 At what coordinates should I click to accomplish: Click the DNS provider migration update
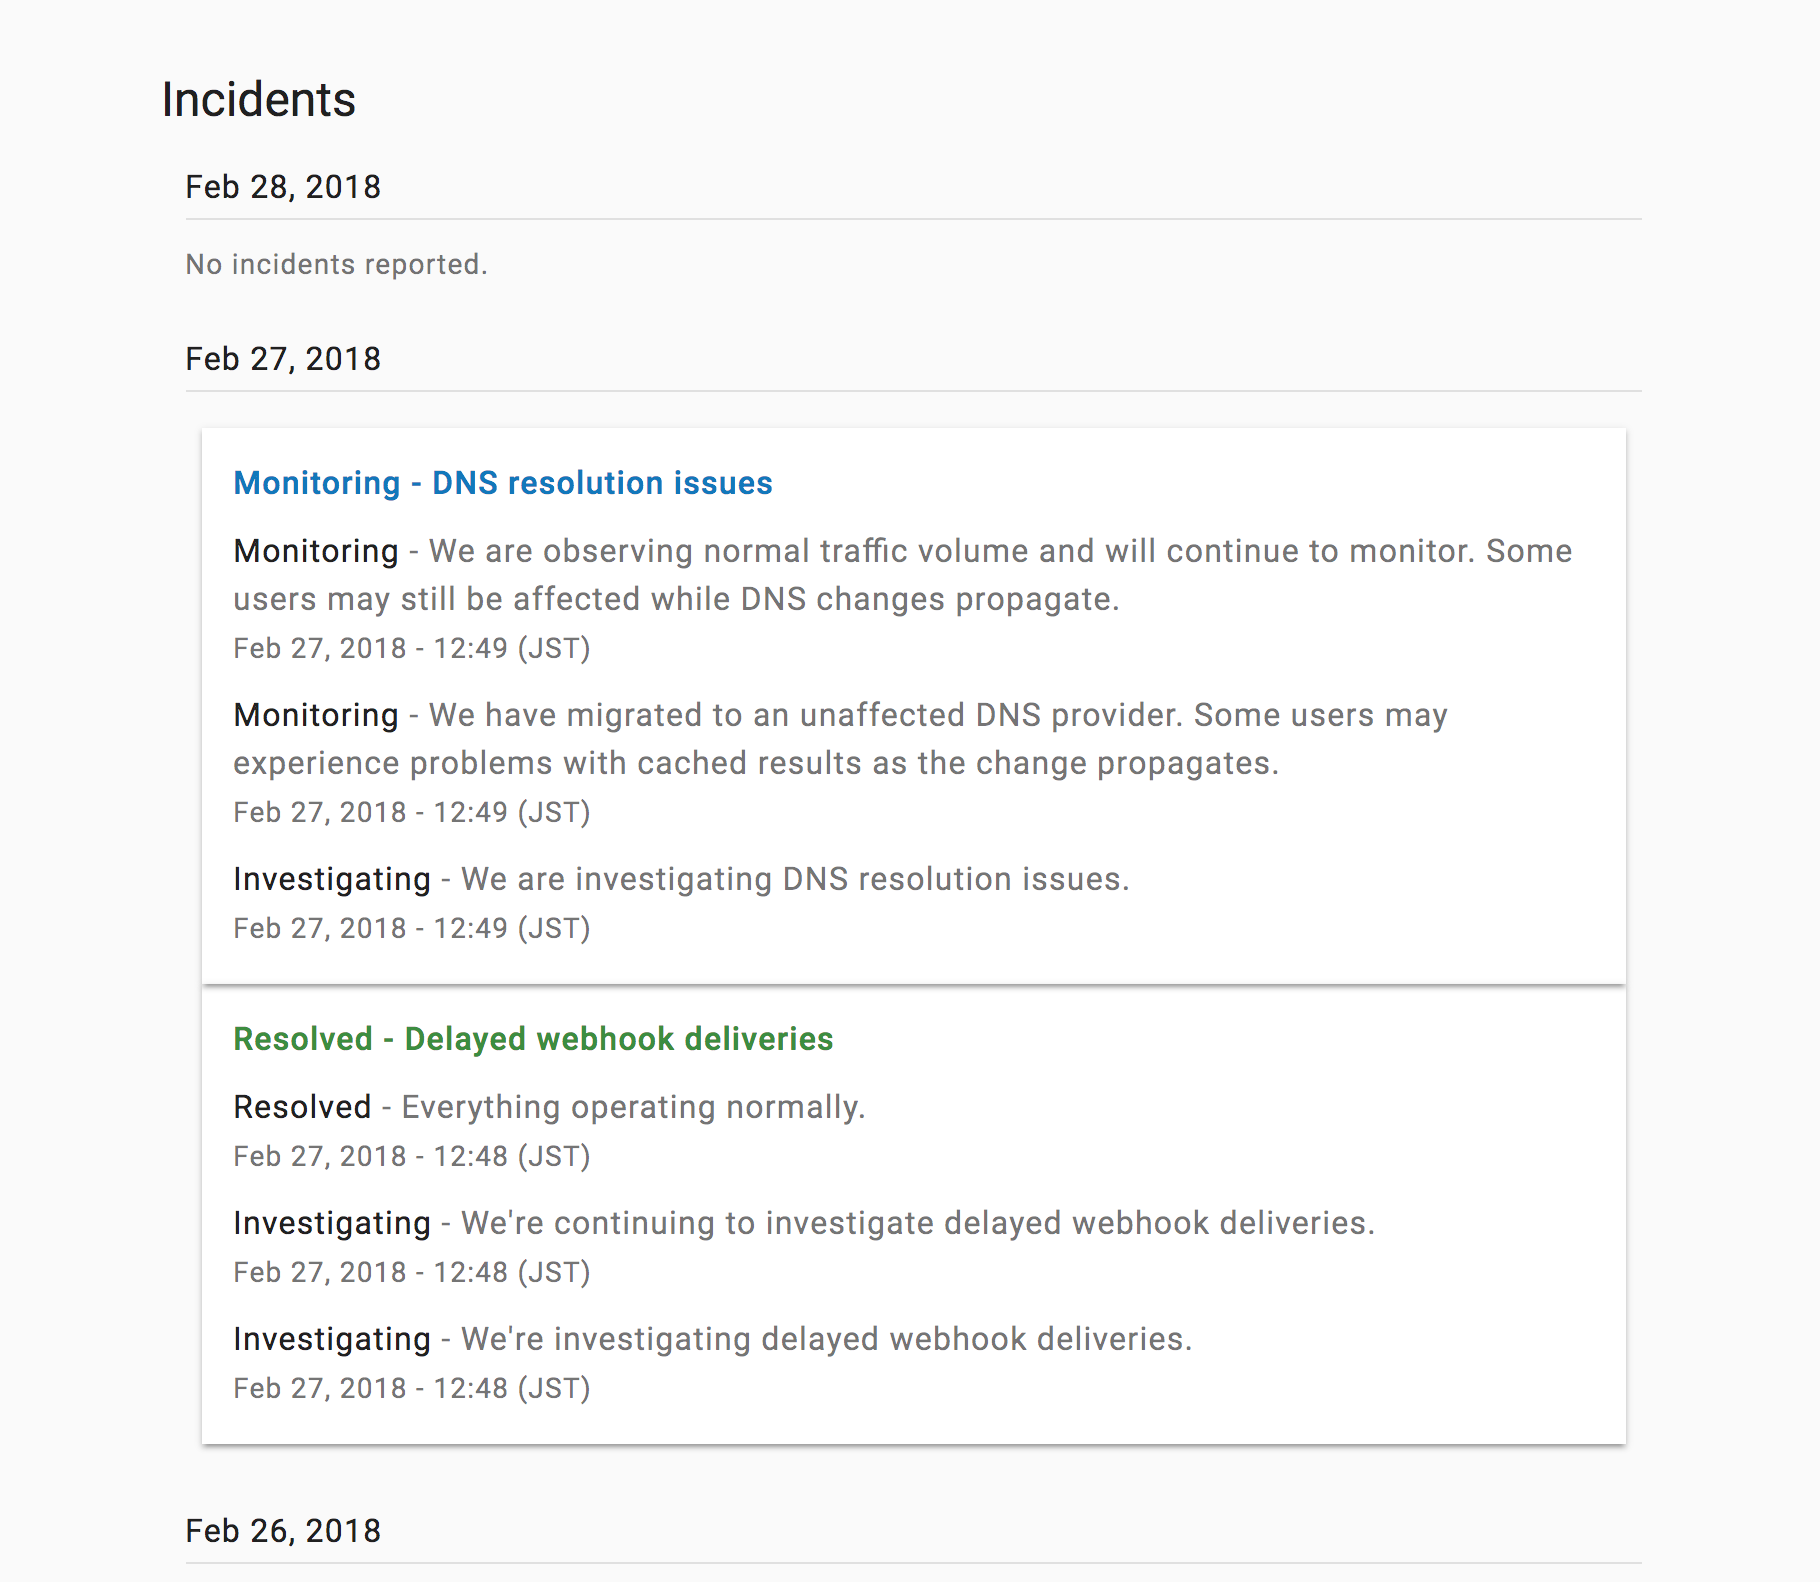(x=840, y=738)
